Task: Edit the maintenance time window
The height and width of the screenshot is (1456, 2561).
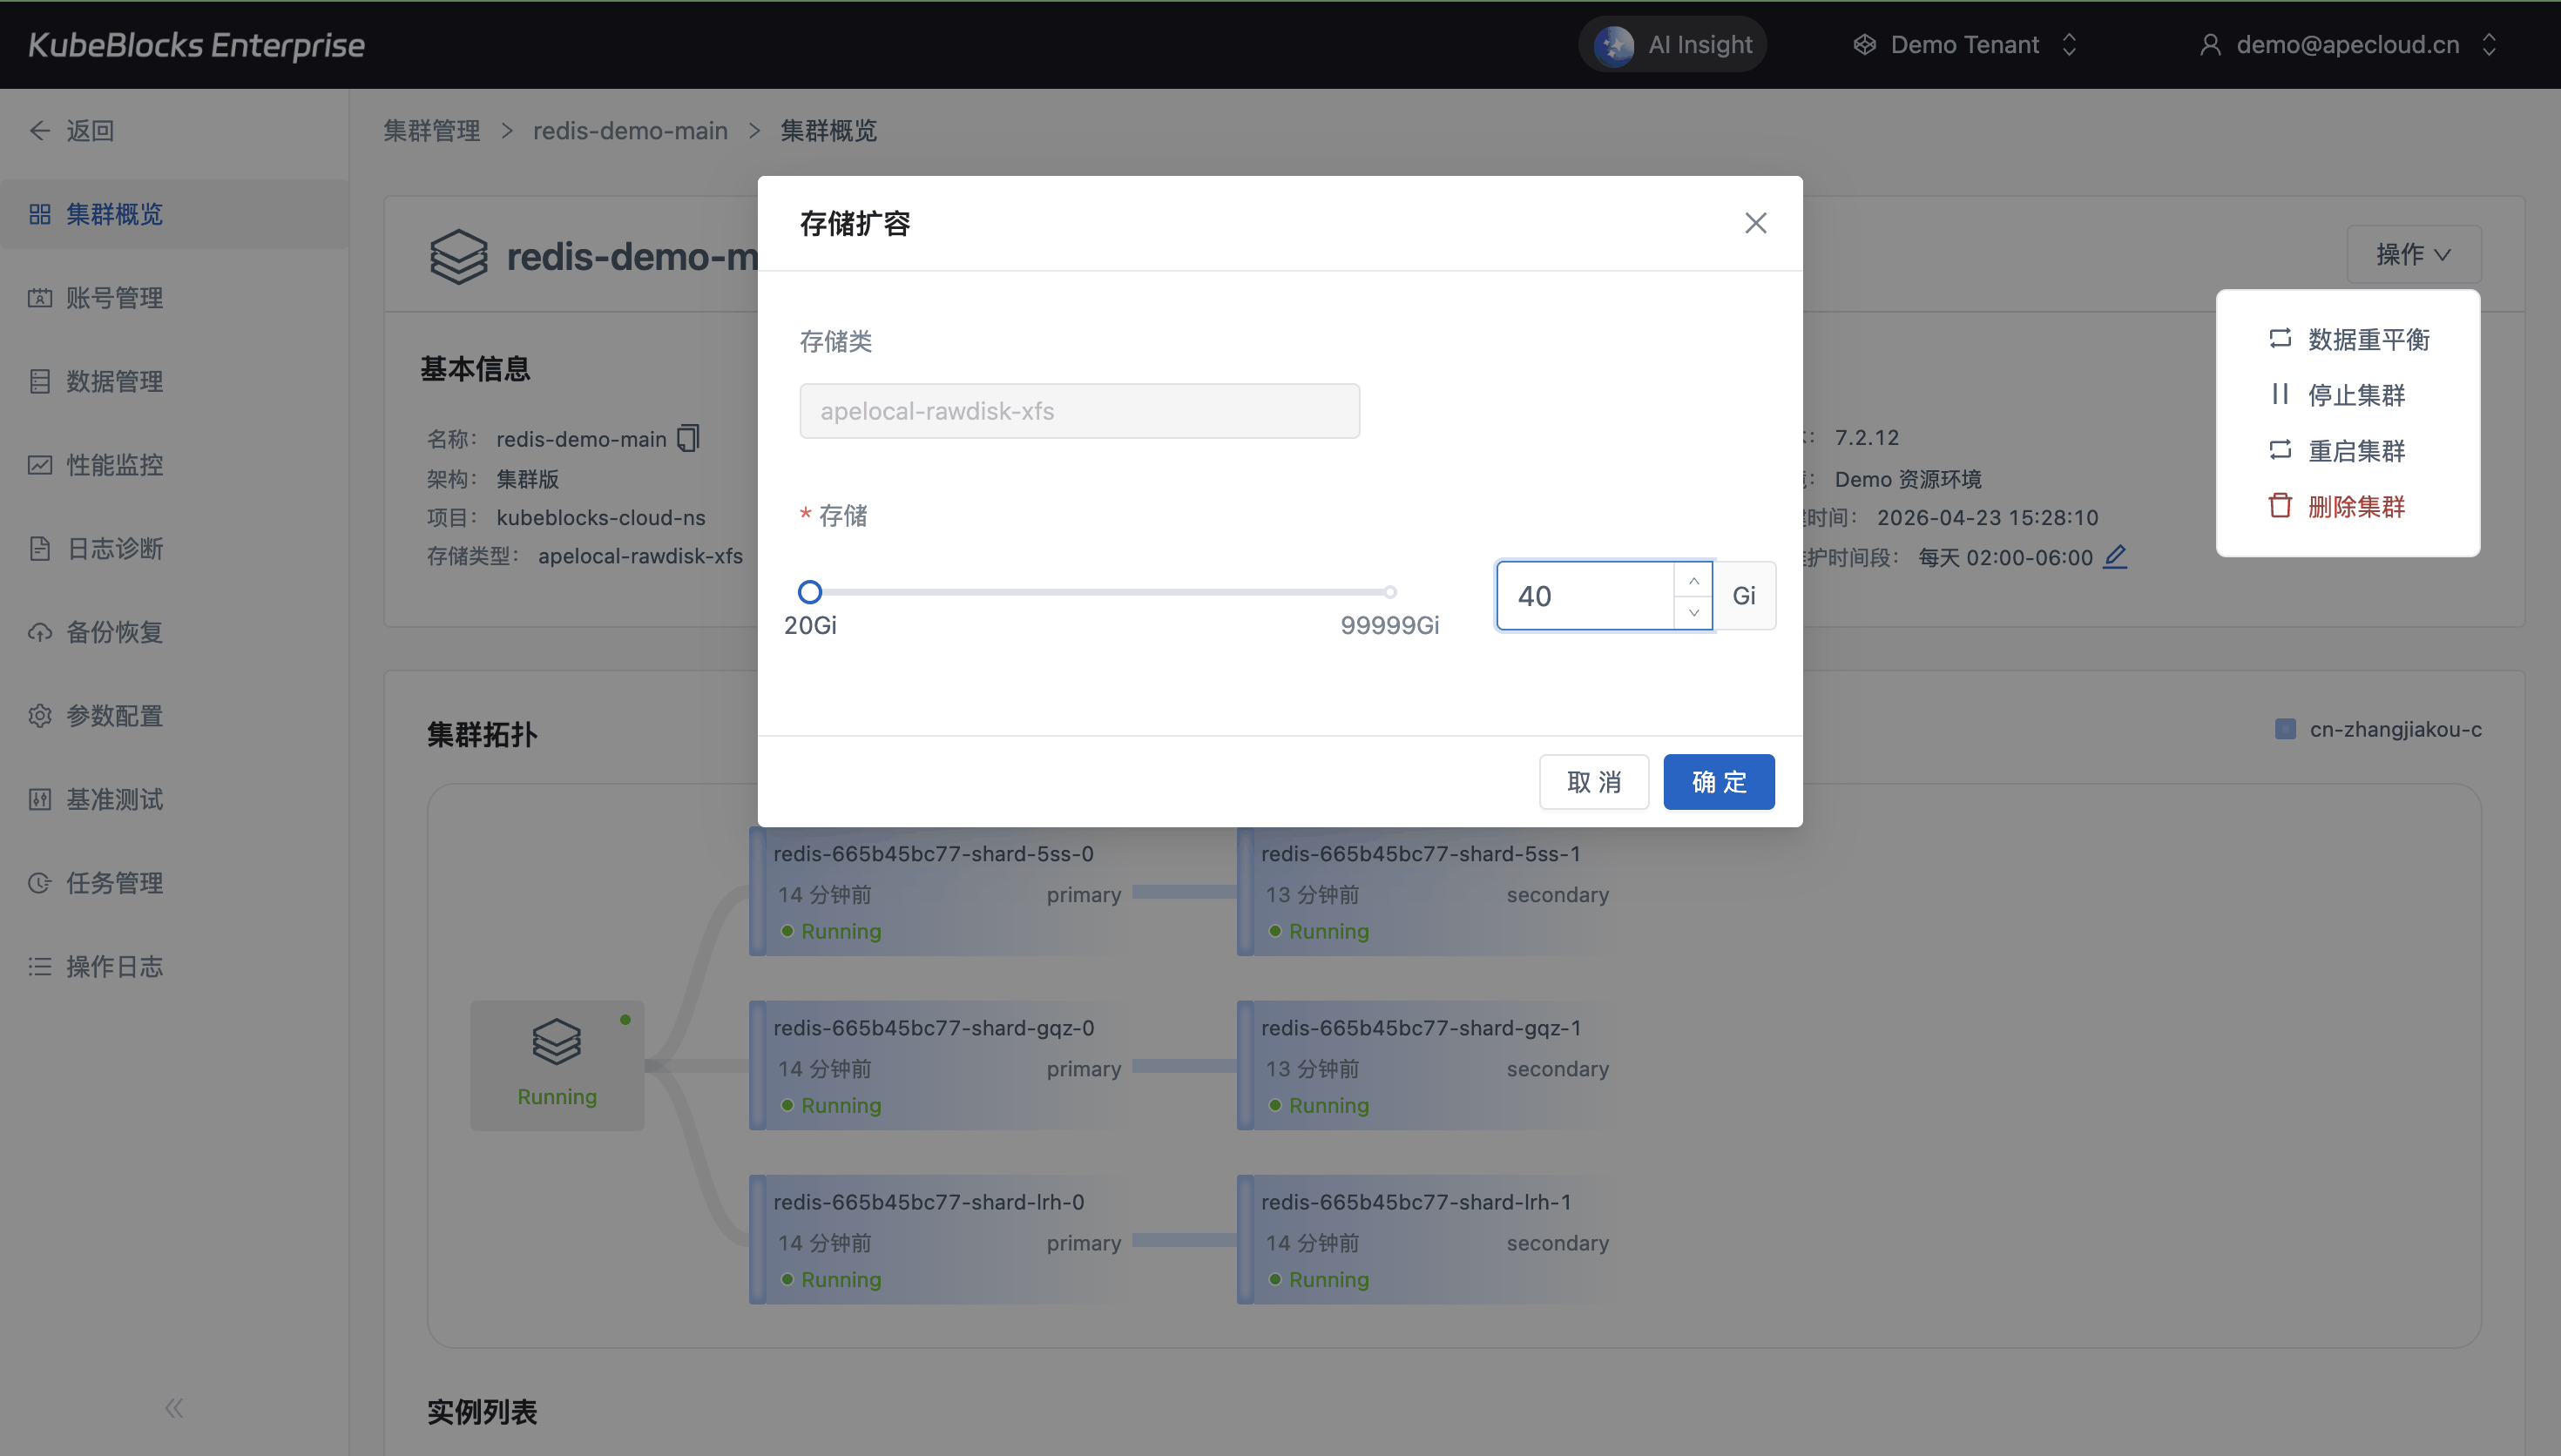Action: (2115, 557)
